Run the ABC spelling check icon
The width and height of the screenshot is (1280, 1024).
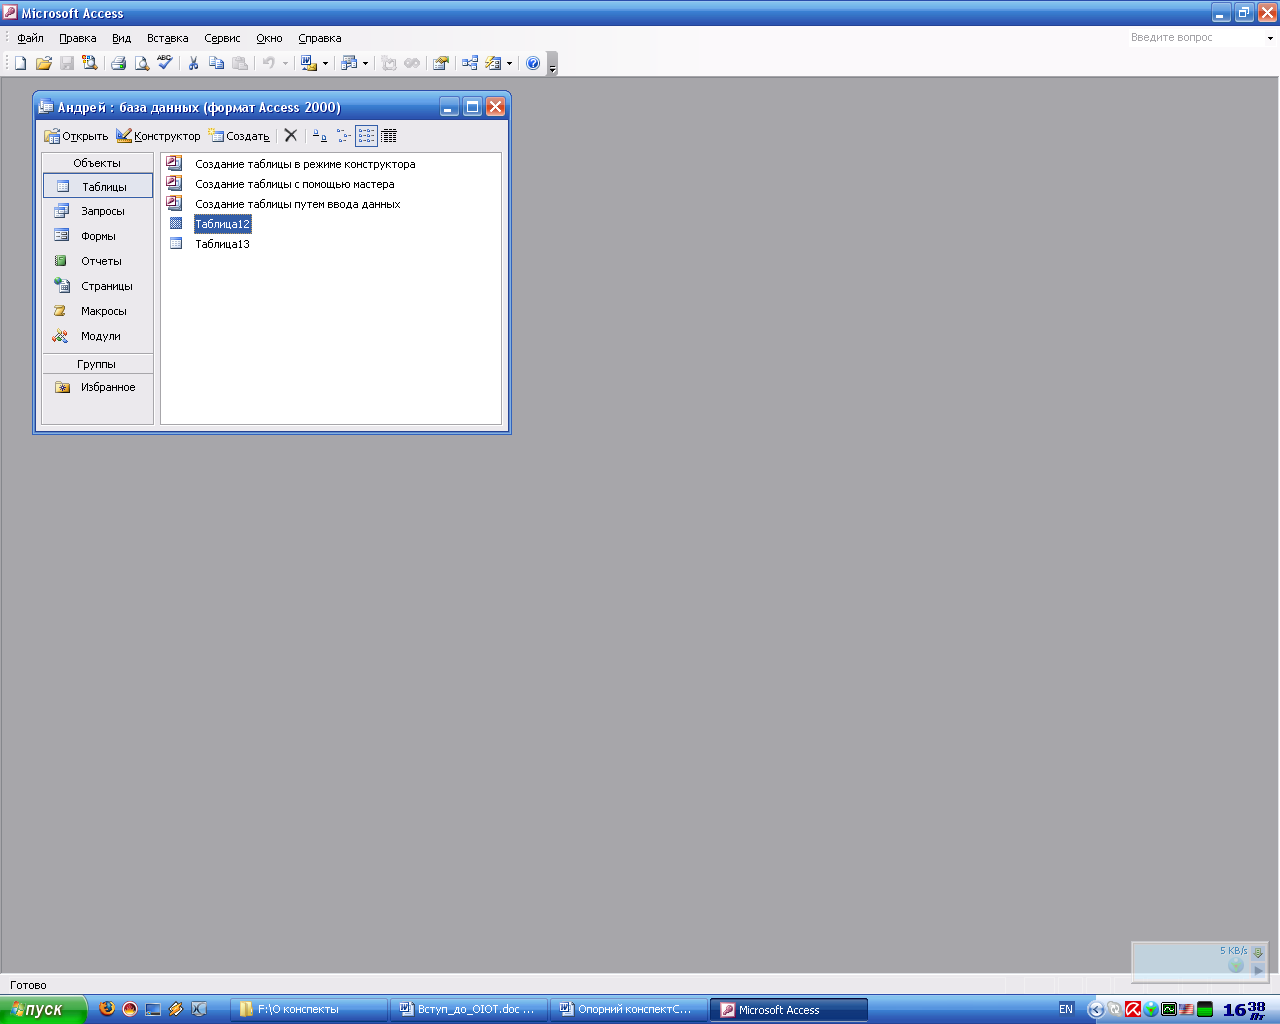[x=165, y=63]
